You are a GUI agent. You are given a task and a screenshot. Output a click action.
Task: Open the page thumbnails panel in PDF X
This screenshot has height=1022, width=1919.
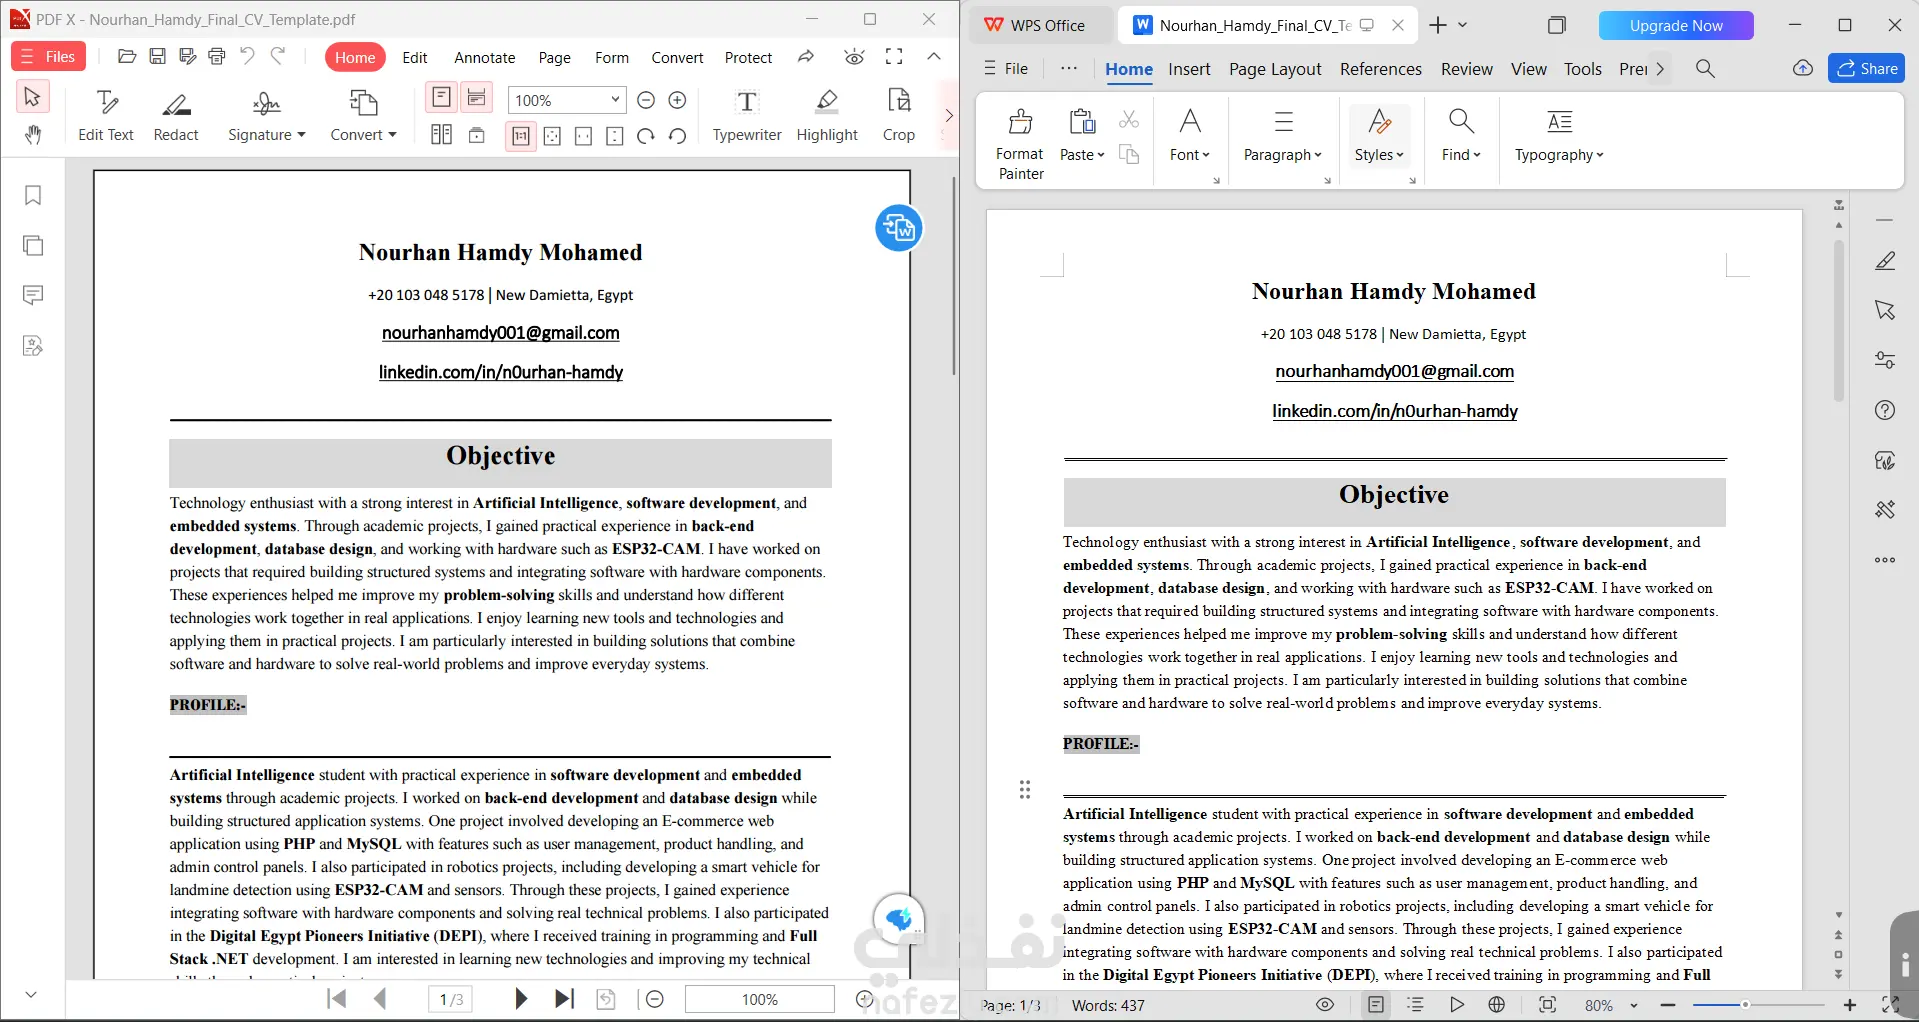click(33, 245)
